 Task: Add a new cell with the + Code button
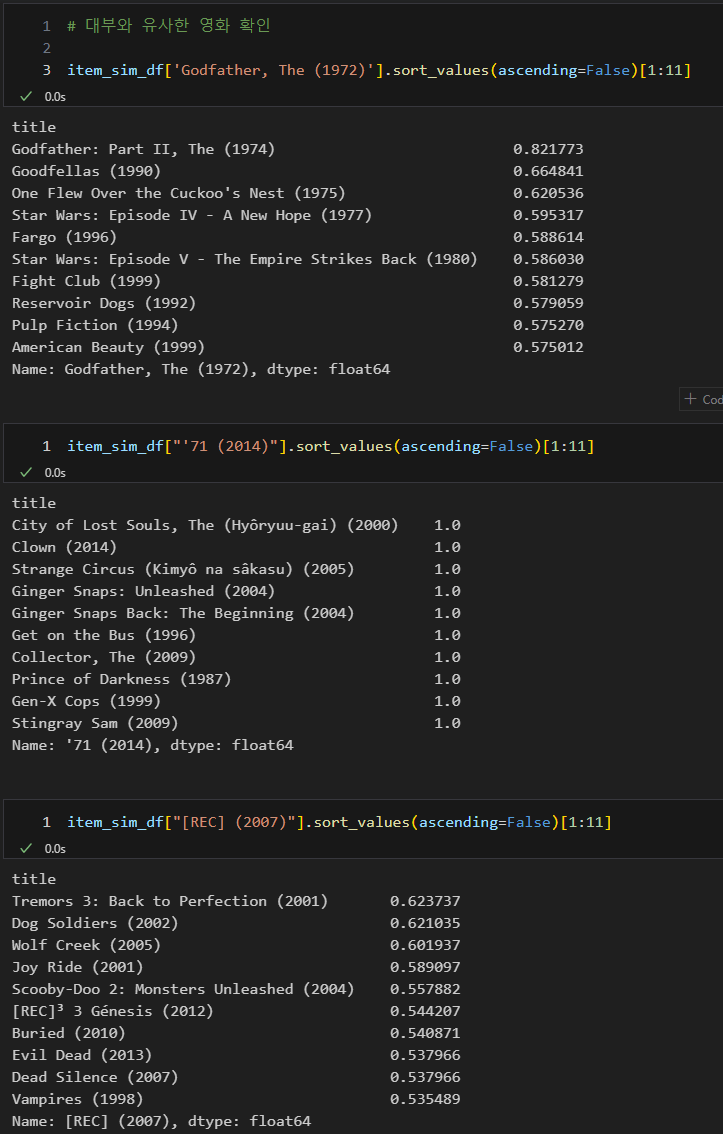[702, 399]
